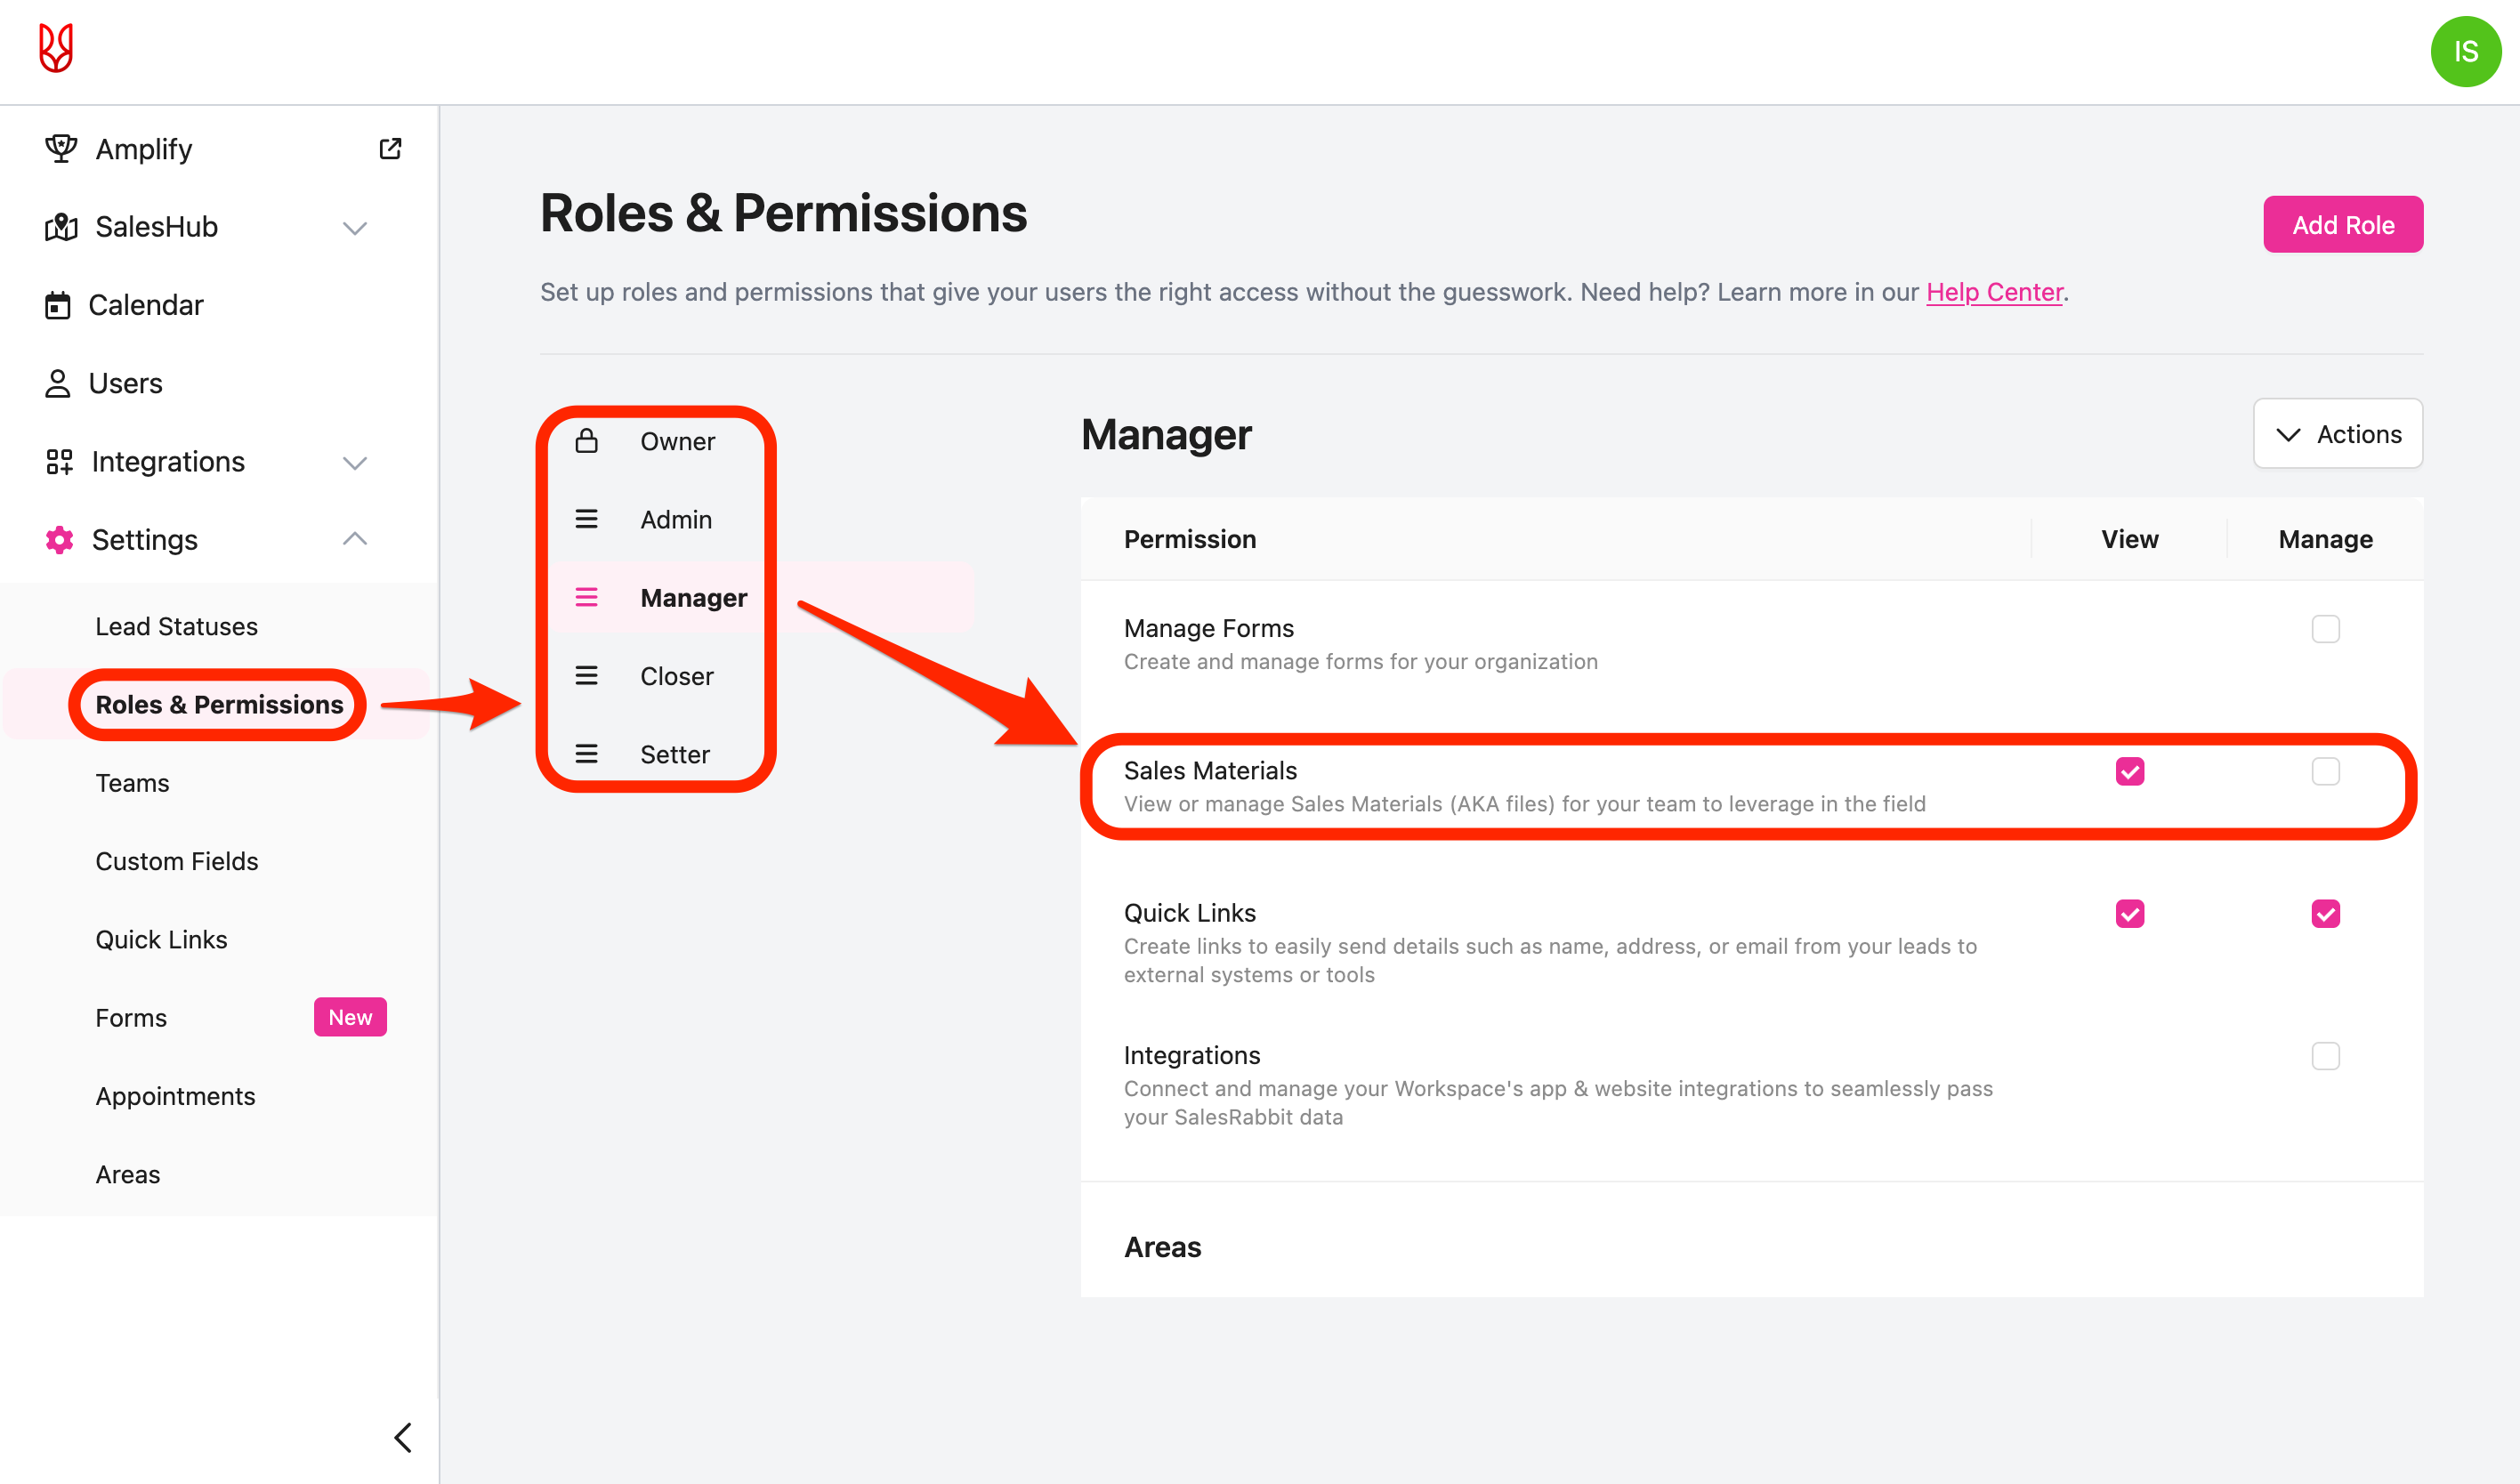The height and width of the screenshot is (1484, 2520).
Task: Collapse the sidebar with the arrow
Action: point(403,1437)
